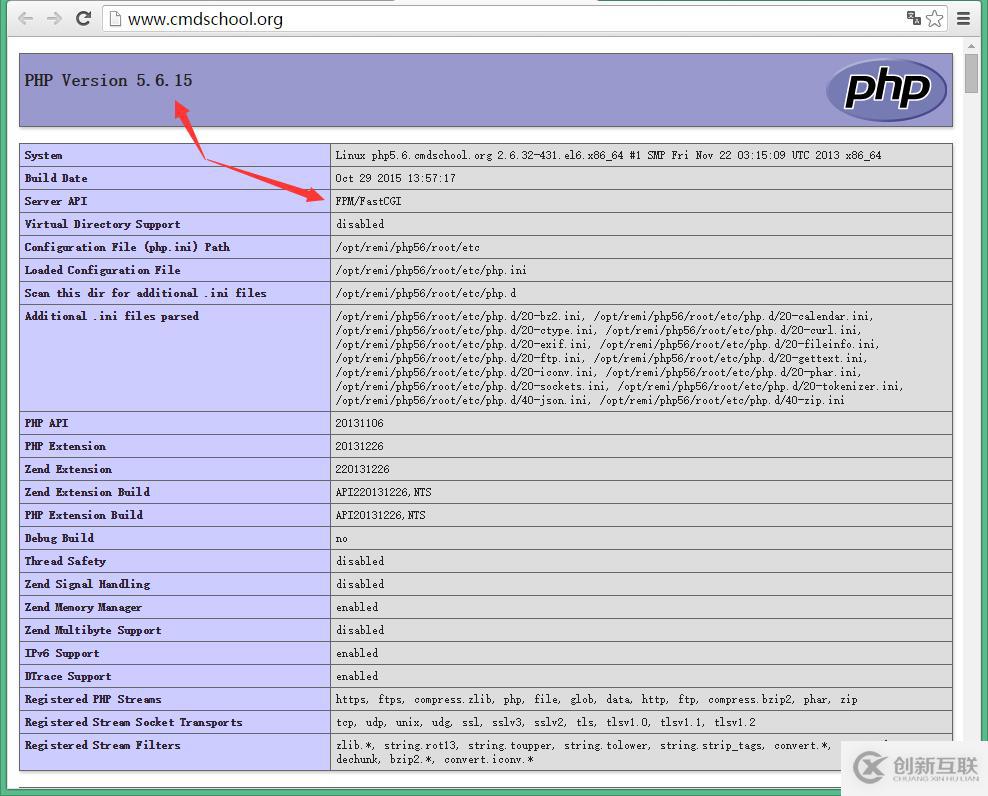Open the Chrome hamburger menu
The width and height of the screenshot is (988, 796).
click(x=964, y=18)
